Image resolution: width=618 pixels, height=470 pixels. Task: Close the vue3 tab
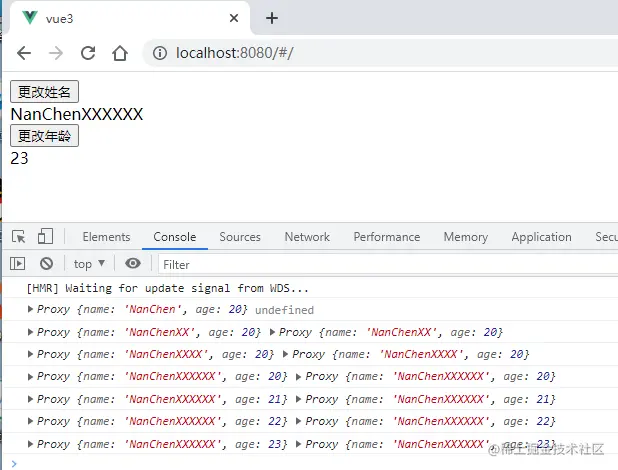pos(234,18)
